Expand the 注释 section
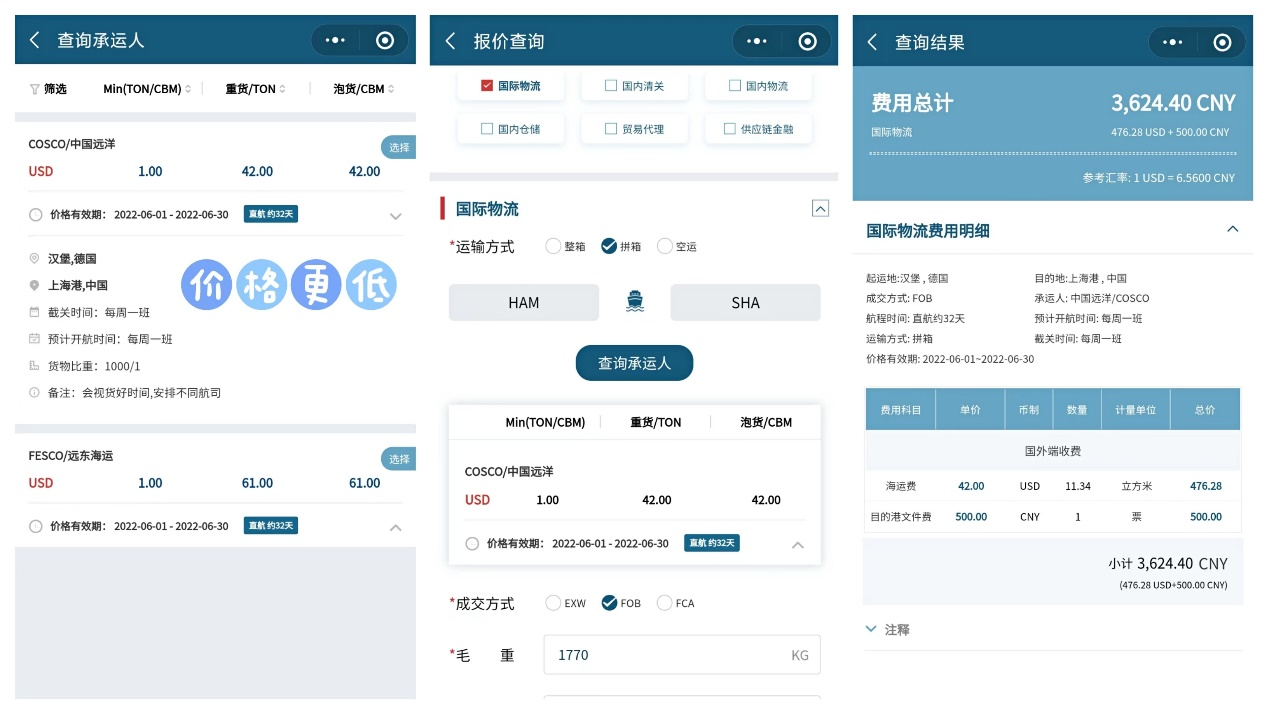 click(871, 629)
